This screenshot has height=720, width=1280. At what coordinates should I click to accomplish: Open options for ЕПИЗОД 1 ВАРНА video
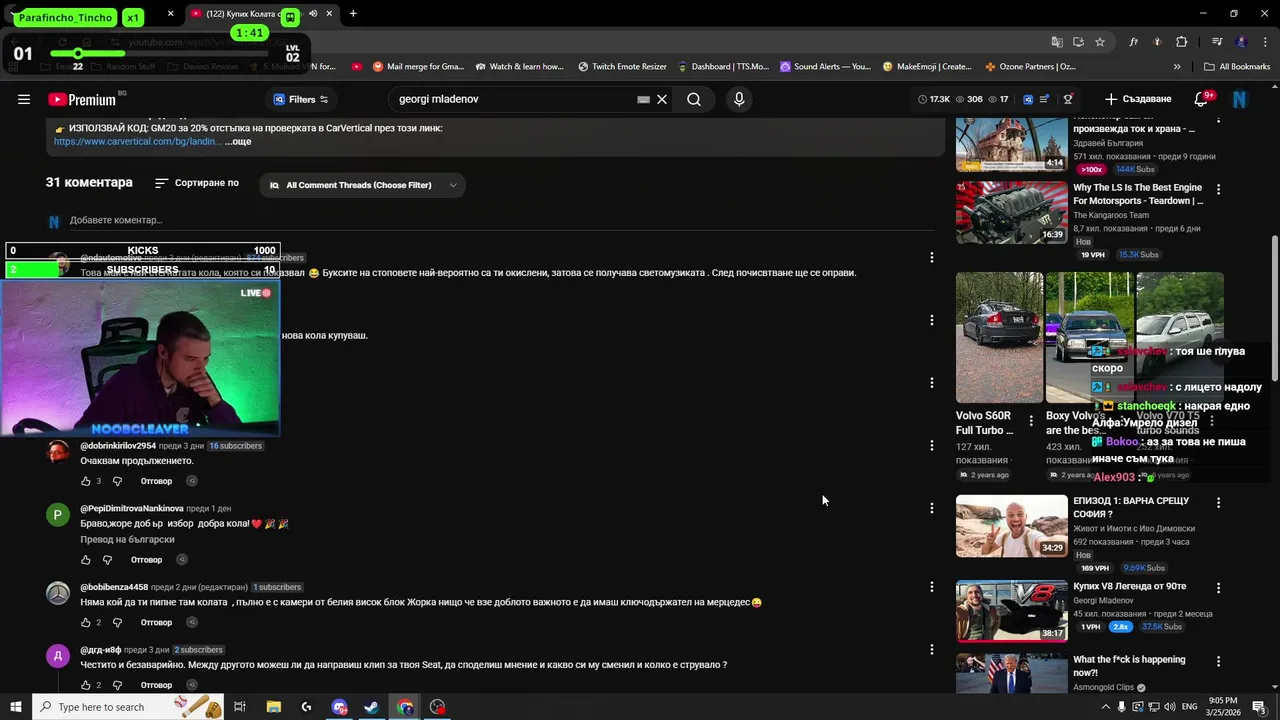coord(1218,502)
